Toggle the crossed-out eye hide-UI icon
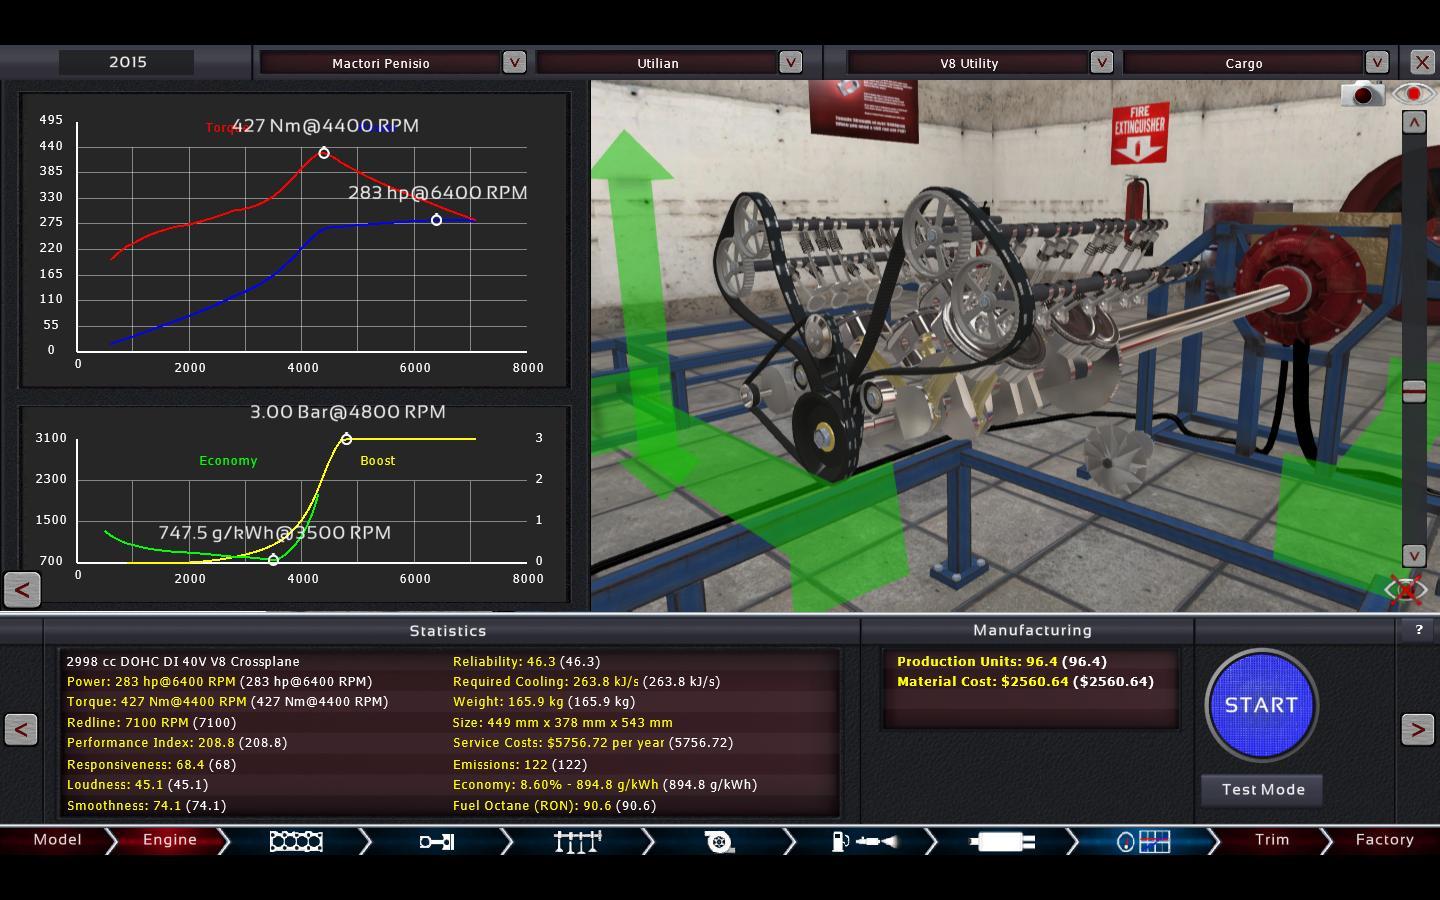The height and width of the screenshot is (900, 1440). 1405,589
